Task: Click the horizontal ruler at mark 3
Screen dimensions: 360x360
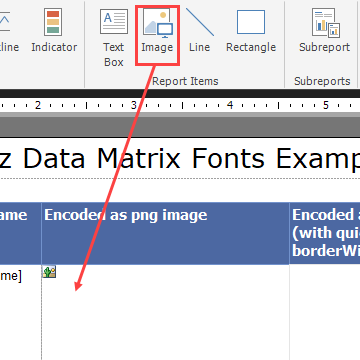Action: tap(133, 105)
